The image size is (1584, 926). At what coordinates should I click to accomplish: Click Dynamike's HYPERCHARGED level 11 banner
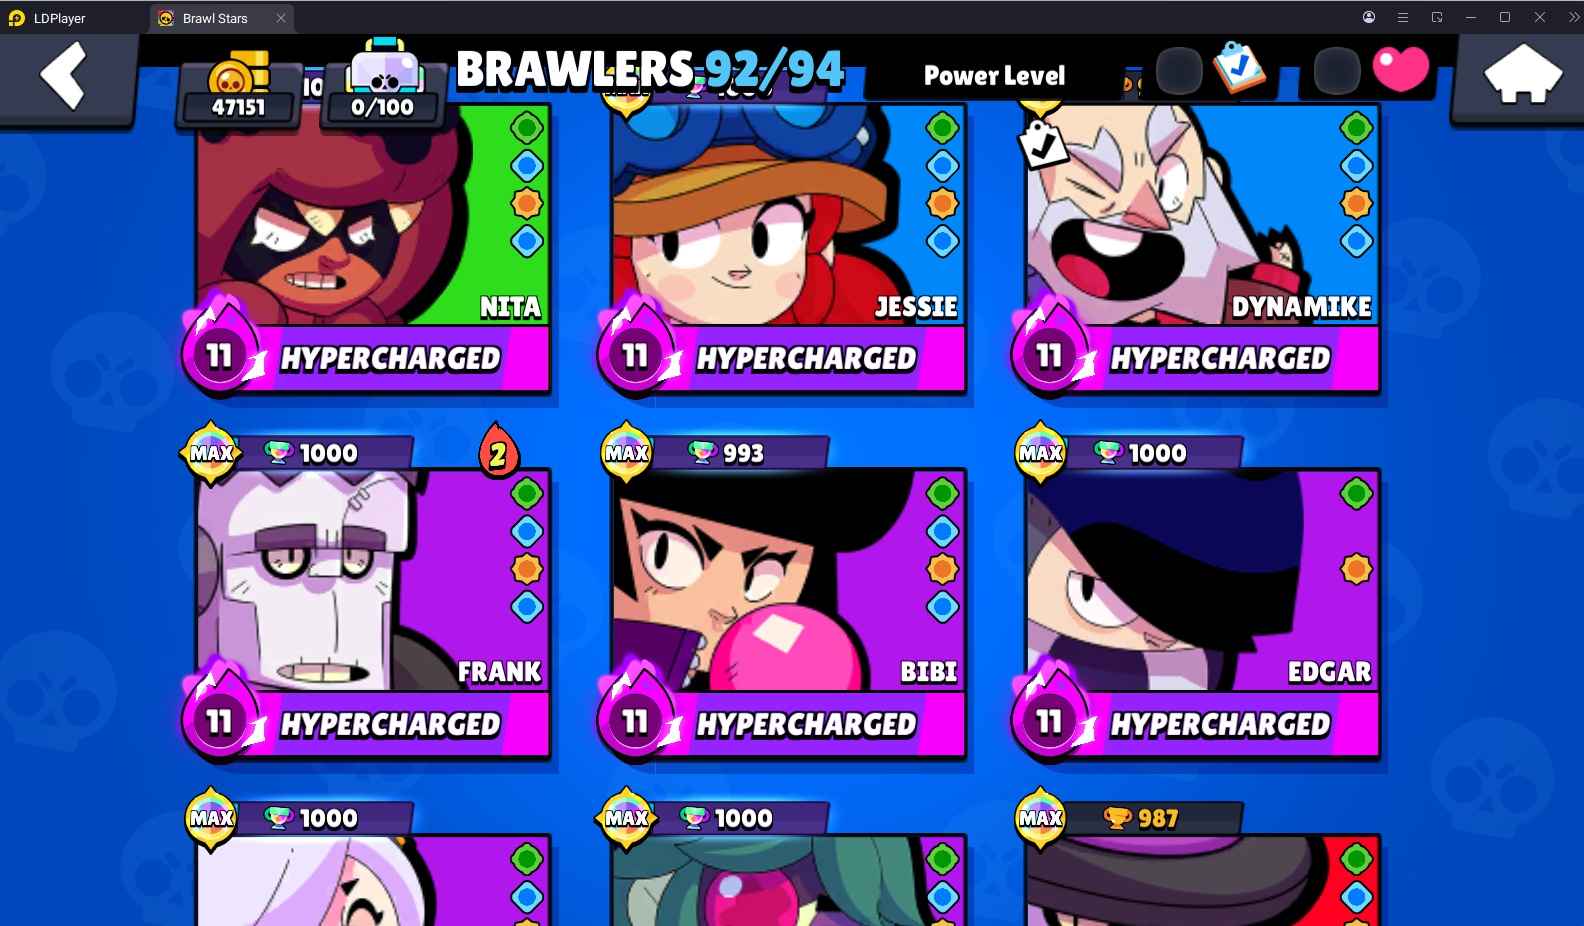(x=1197, y=358)
